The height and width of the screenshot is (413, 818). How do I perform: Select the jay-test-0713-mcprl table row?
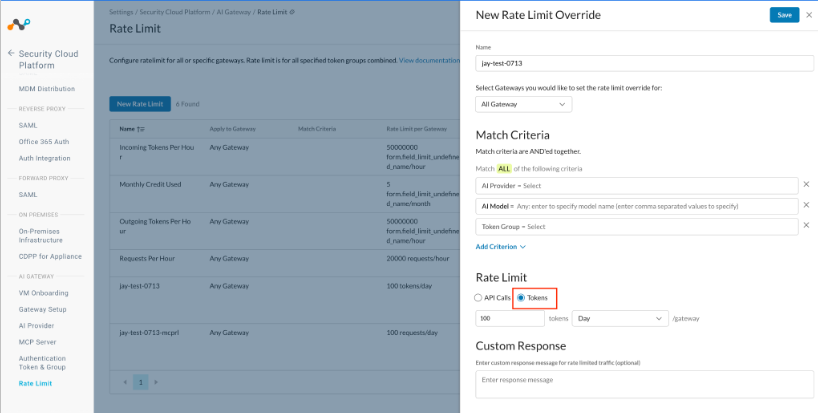pos(285,347)
